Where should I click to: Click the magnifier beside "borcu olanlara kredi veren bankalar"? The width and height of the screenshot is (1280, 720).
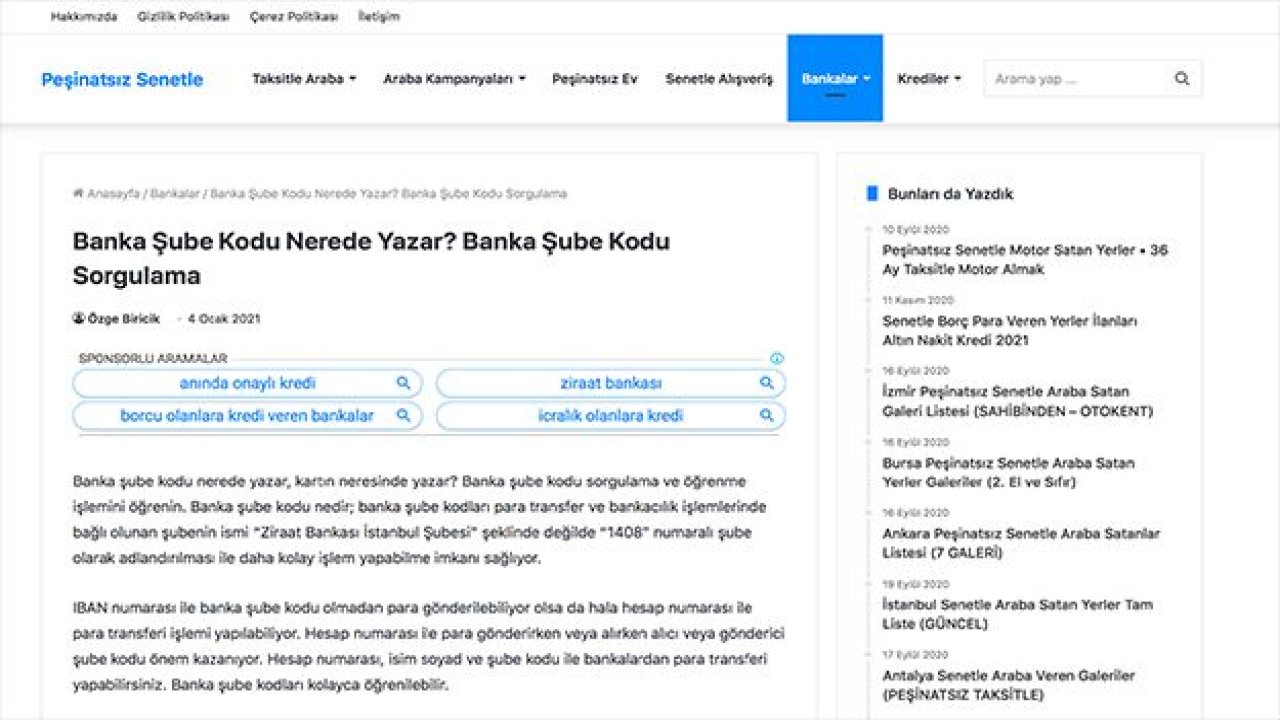coord(404,415)
